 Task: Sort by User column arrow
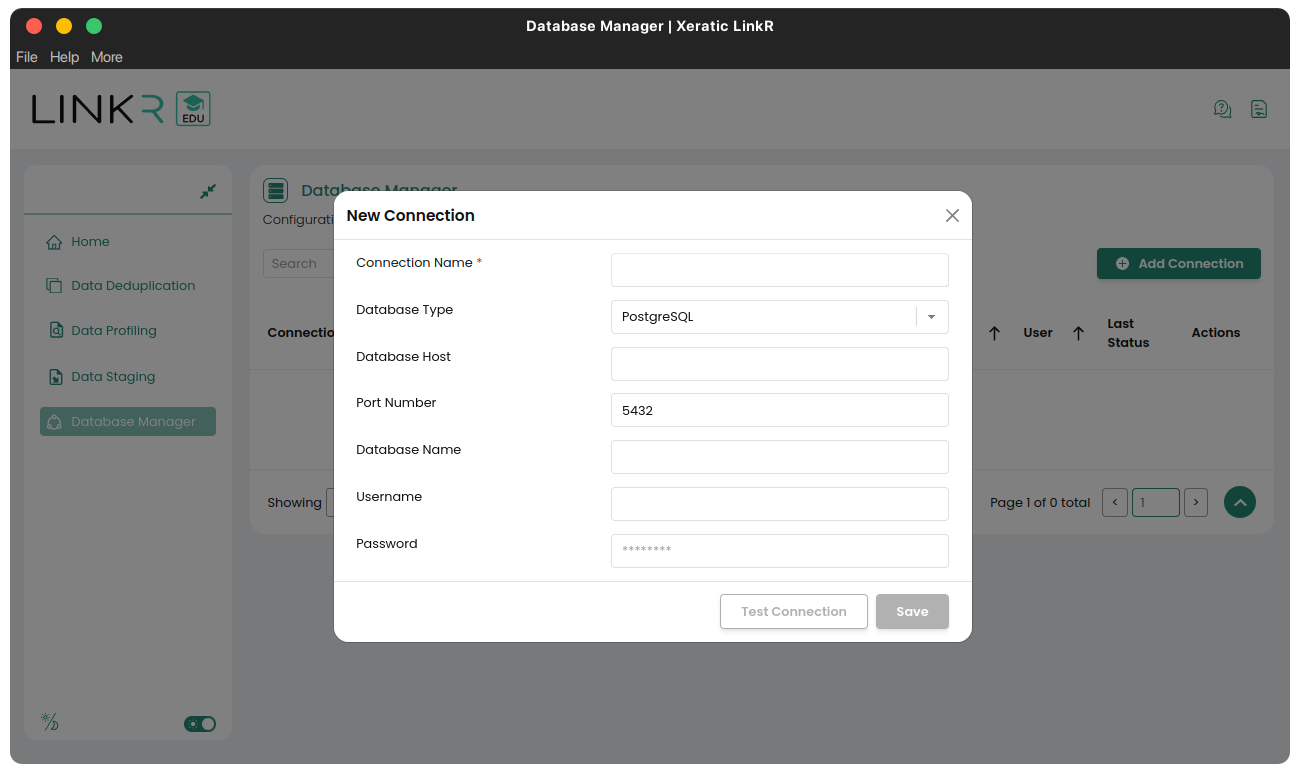1078,333
